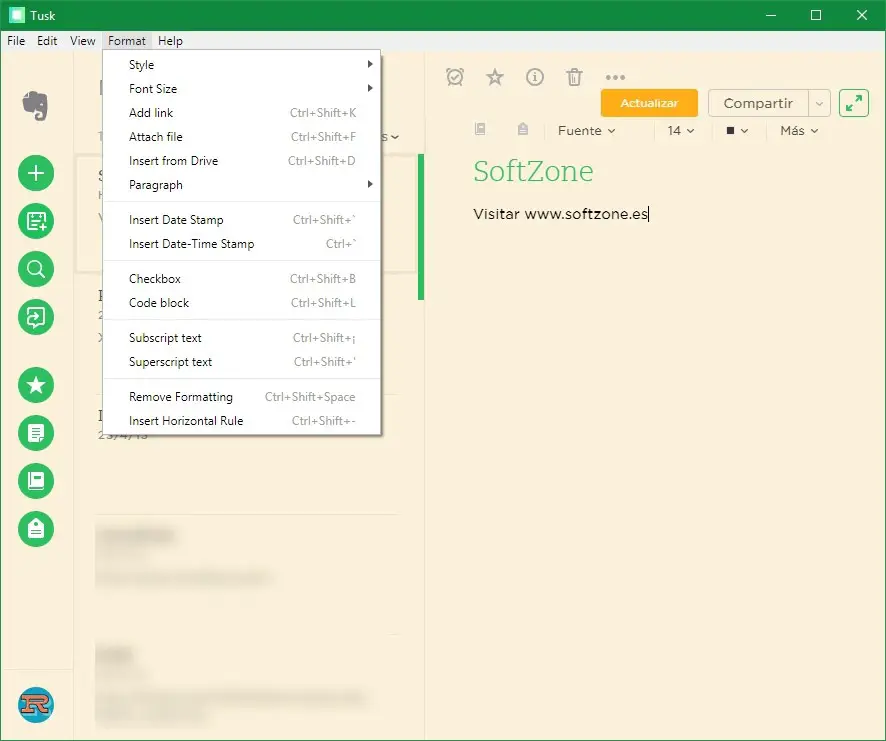Viewport: 886px width, 741px height.
Task: Choose Add link from Format menu
Action: [242, 112]
